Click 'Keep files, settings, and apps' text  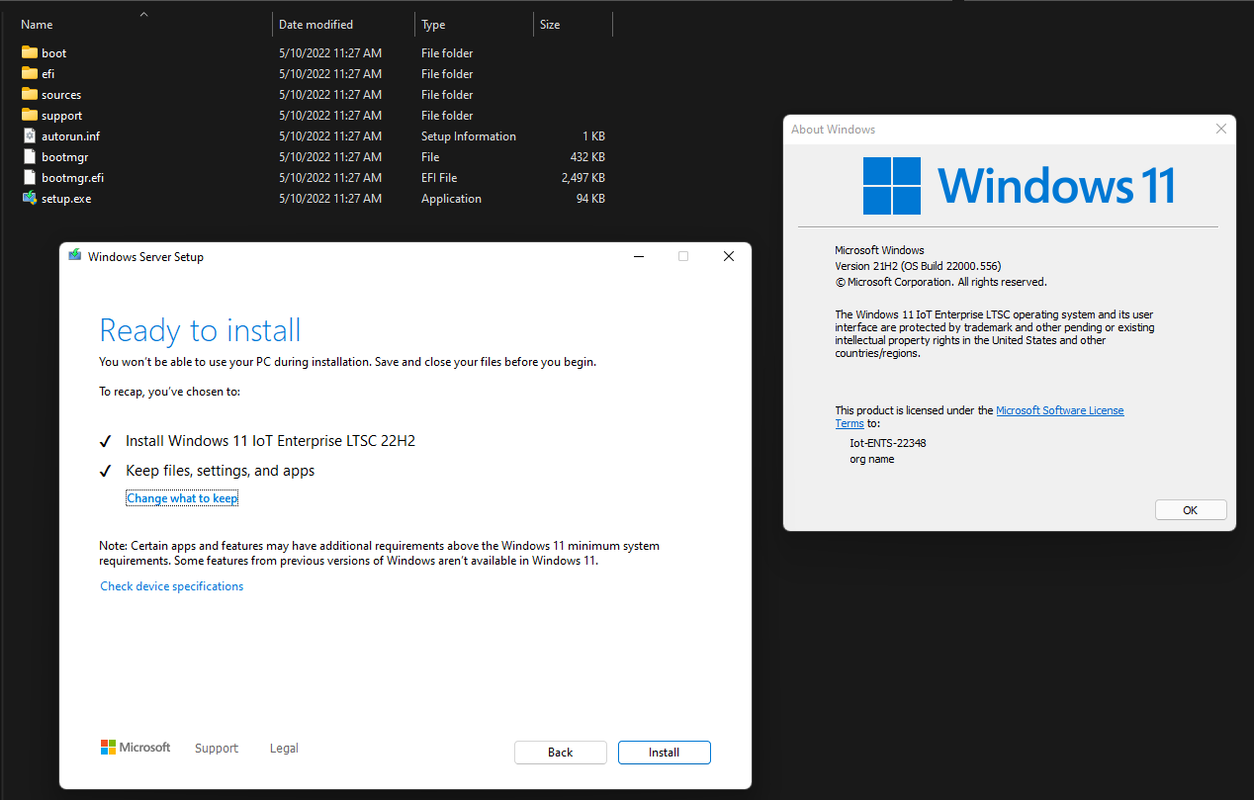click(x=220, y=471)
